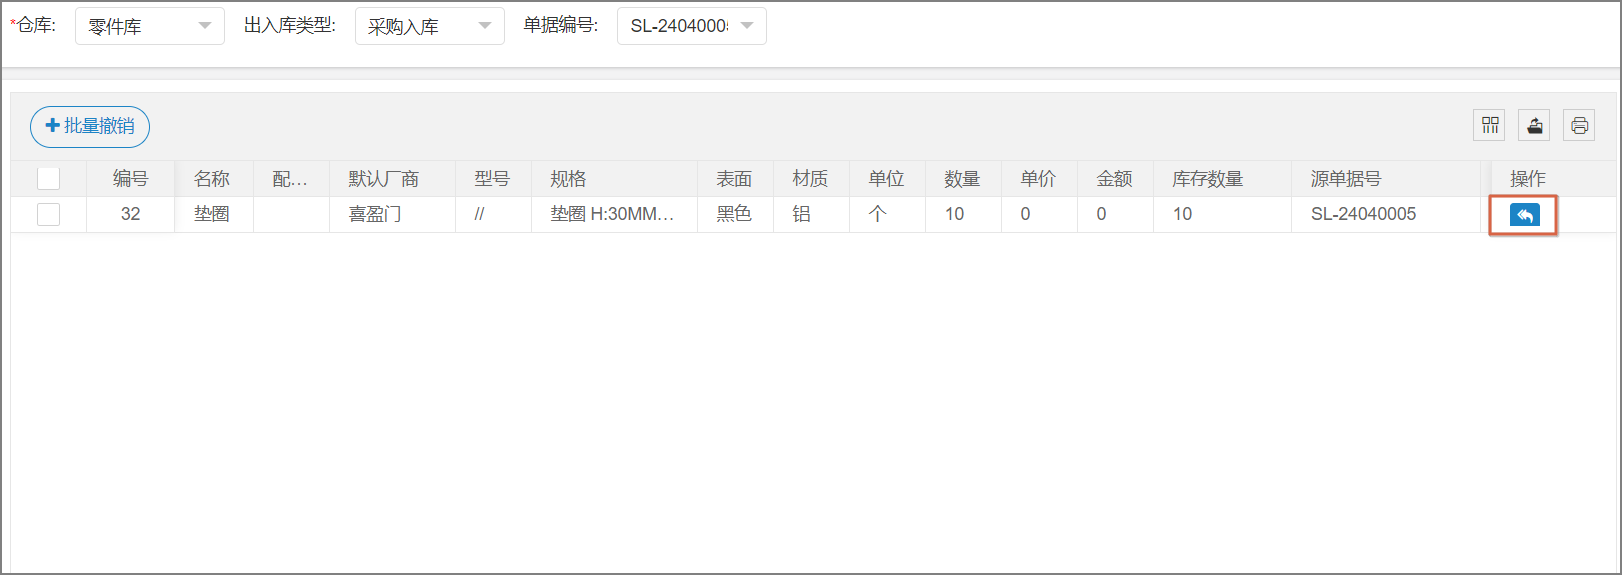Click the 默认厂商 column header
Image resolution: width=1622 pixels, height=575 pixels.
(x=383, y=179)
